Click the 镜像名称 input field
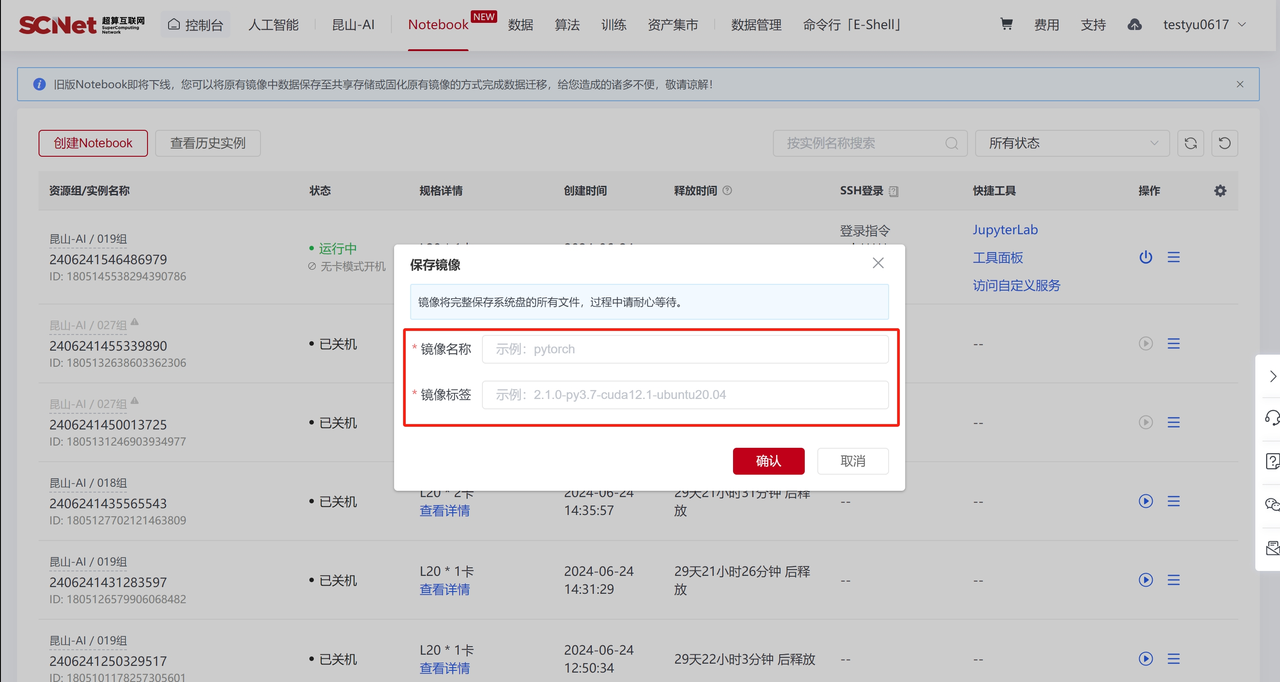The image size is (1280, 682). [x=685, y=349]
